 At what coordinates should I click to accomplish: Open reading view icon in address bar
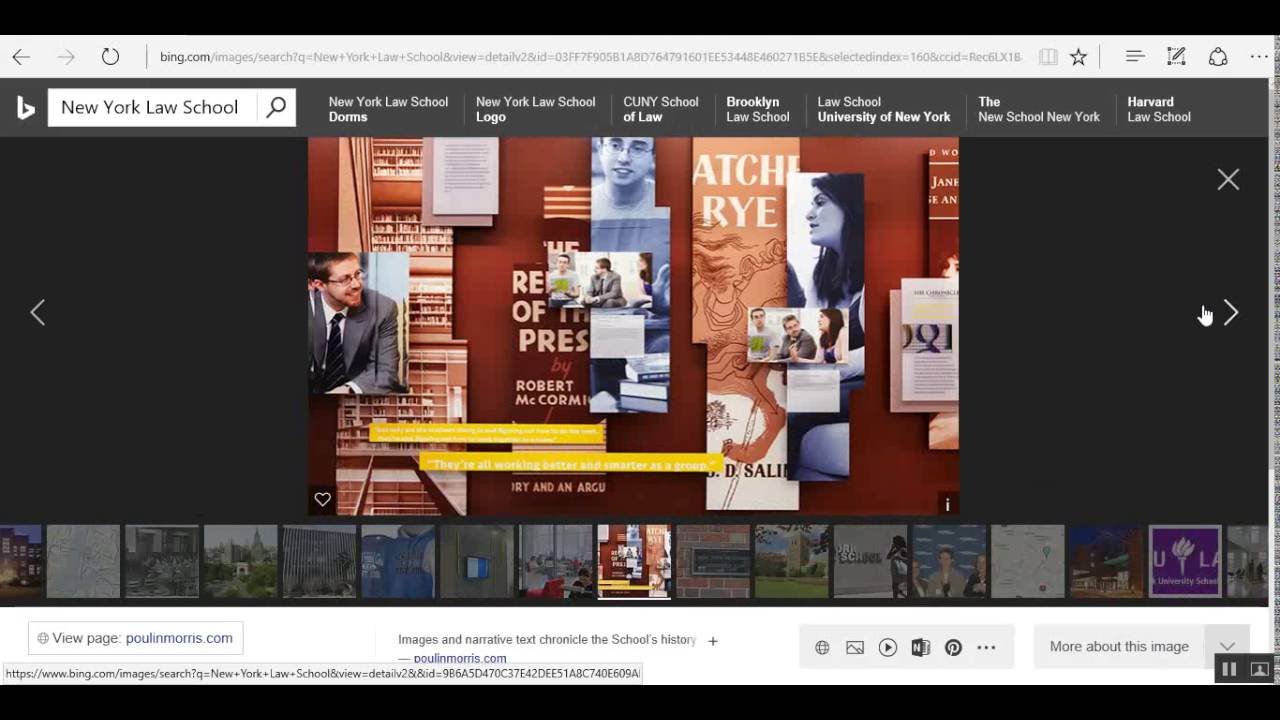(1048, 57)
